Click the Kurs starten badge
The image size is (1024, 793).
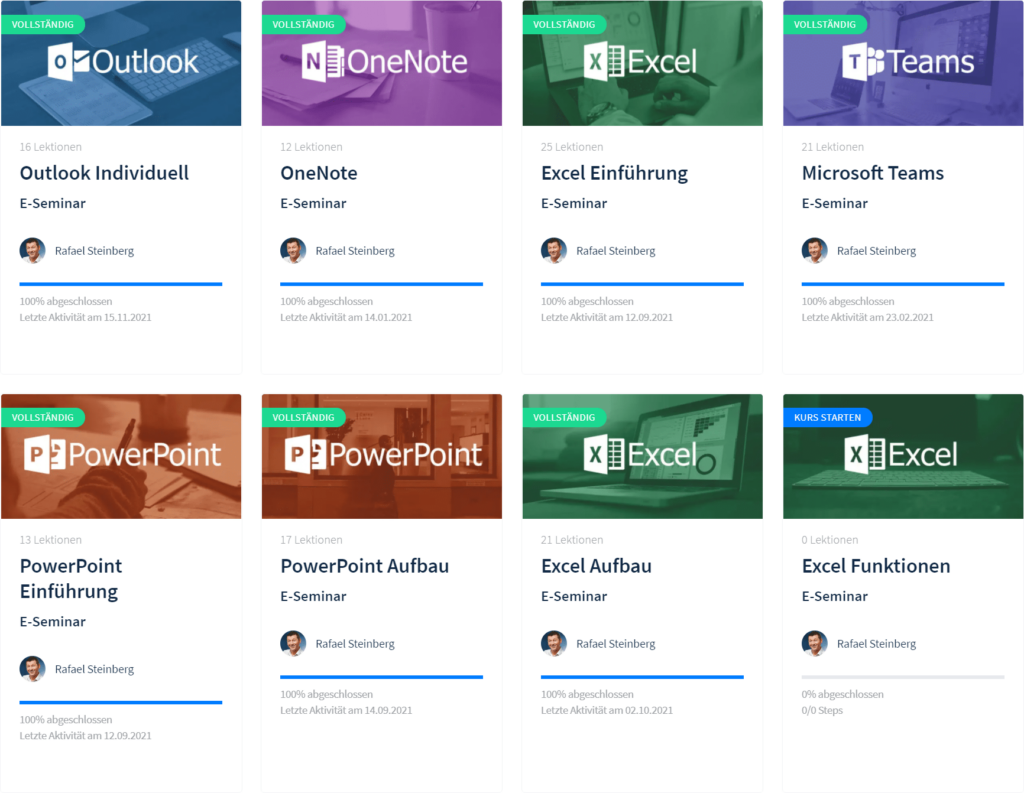click(x=827, y=417)
